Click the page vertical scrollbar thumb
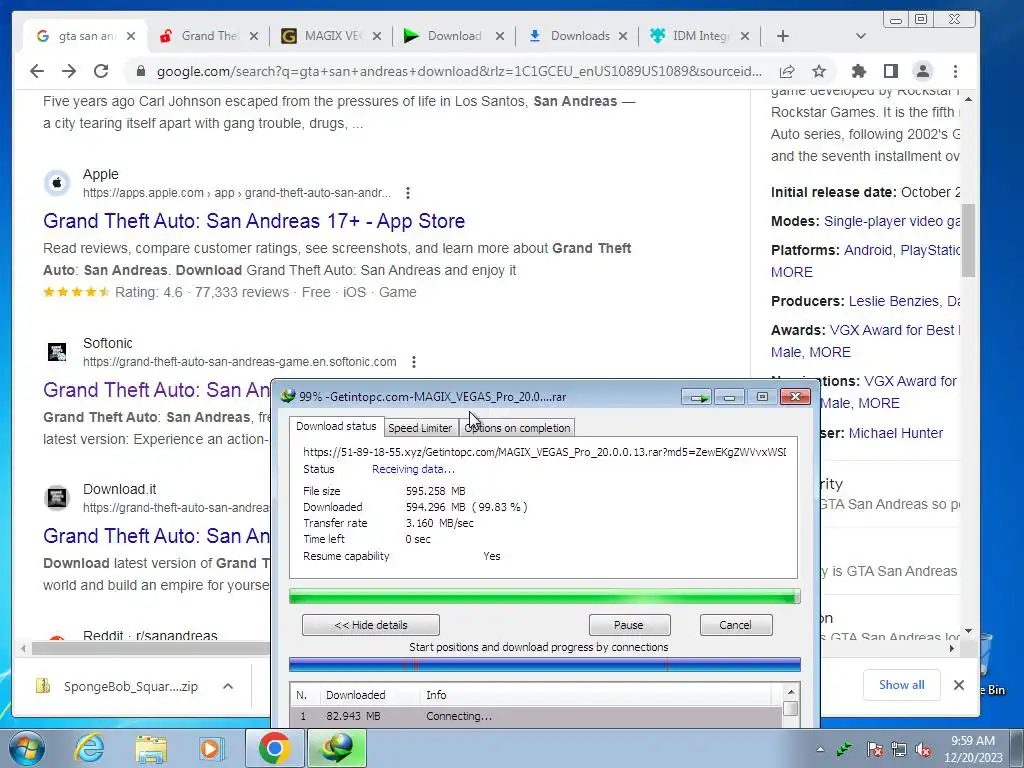The height and width of the screenshot is (768, 1024). pyautogui.click(x=968, y=240)
